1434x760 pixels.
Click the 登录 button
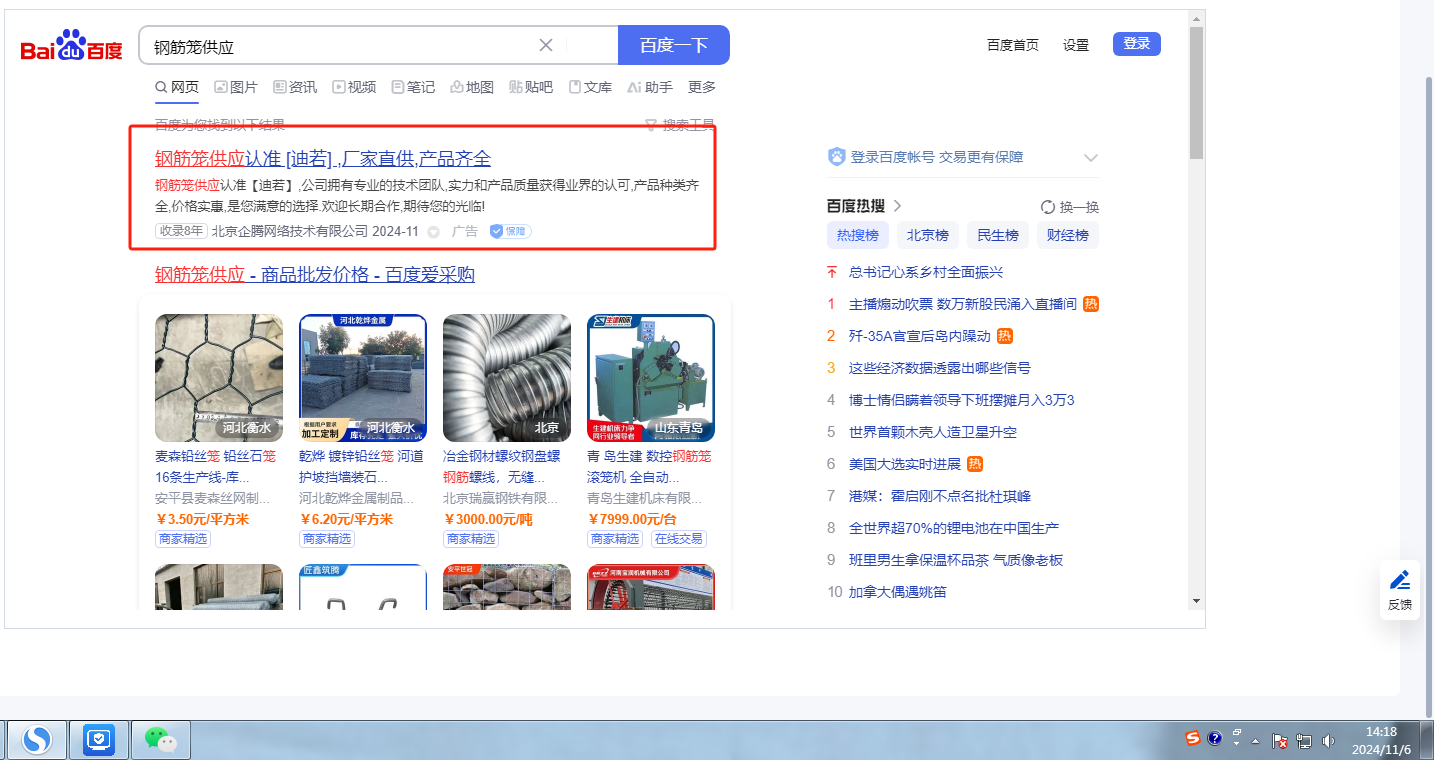pos(1137,44)
